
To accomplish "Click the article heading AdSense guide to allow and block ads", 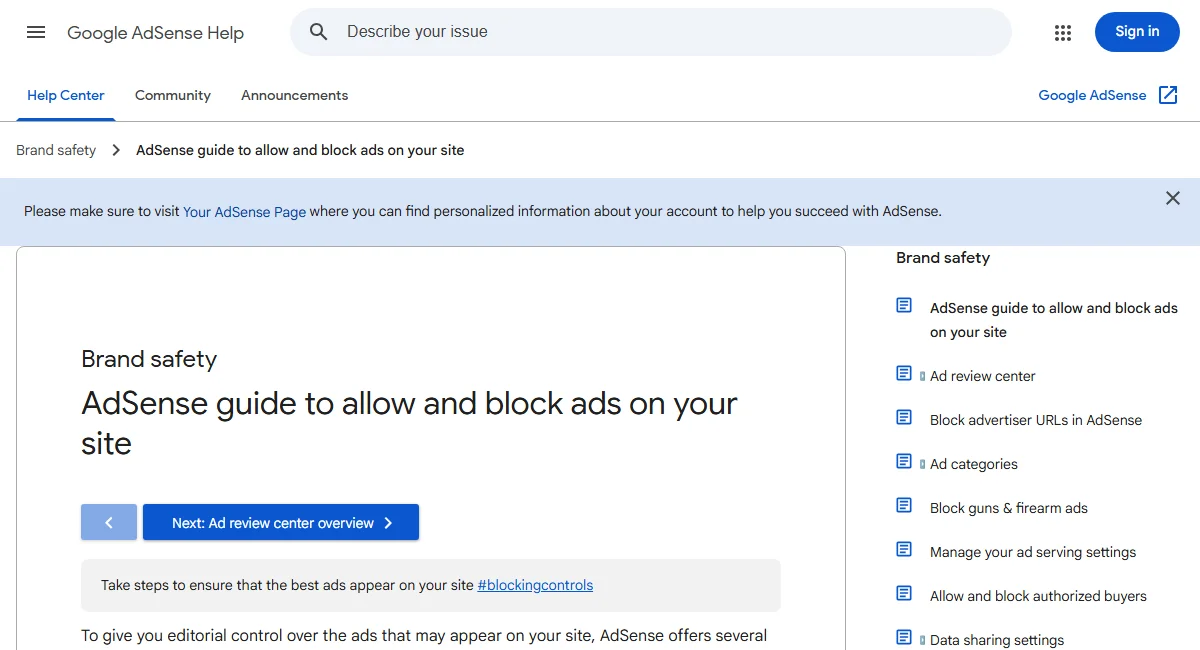I will (x=409, y=423).
